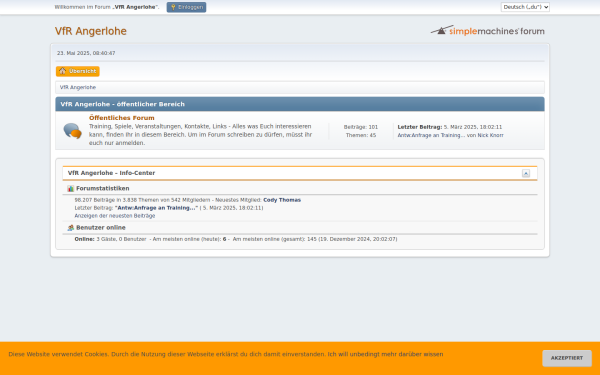
Task: Click Forumstatistiken heading link
Action: point(103,188)
